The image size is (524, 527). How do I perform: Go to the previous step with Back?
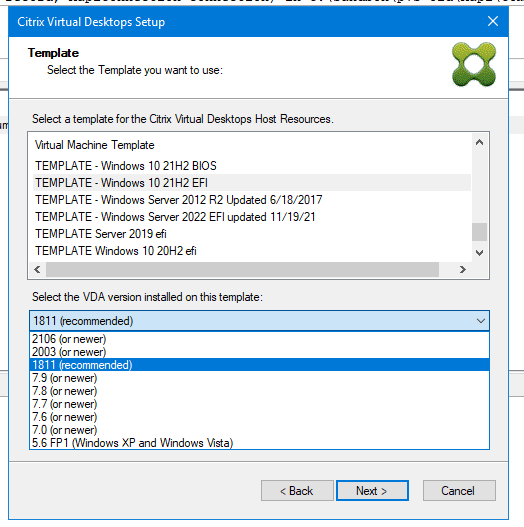pos(297,491)
